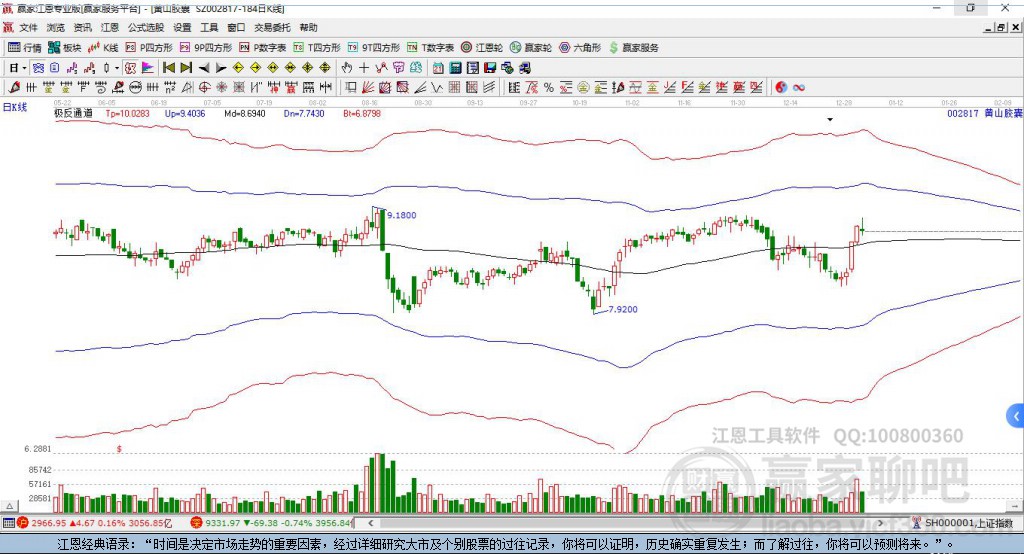Open the calculator icon
1024x554 pixels.
pos(455,68)
